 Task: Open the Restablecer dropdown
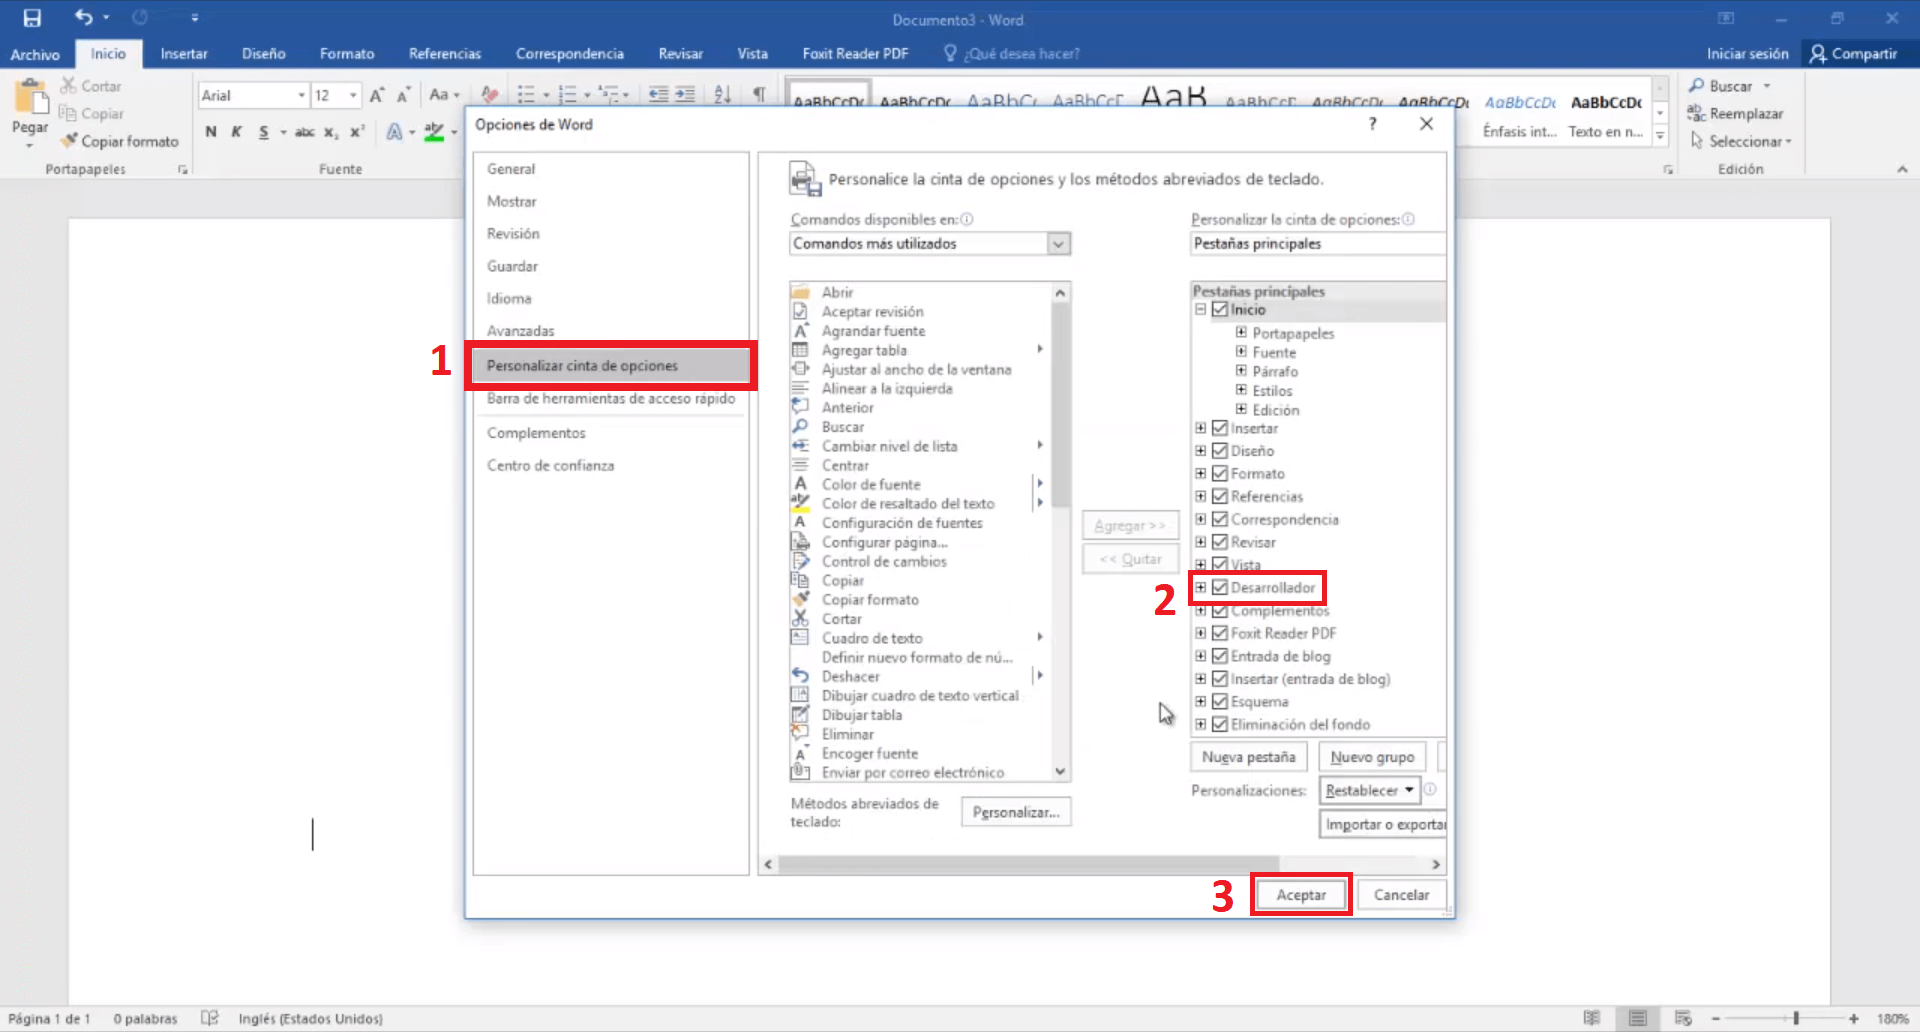pos(1369,790)
